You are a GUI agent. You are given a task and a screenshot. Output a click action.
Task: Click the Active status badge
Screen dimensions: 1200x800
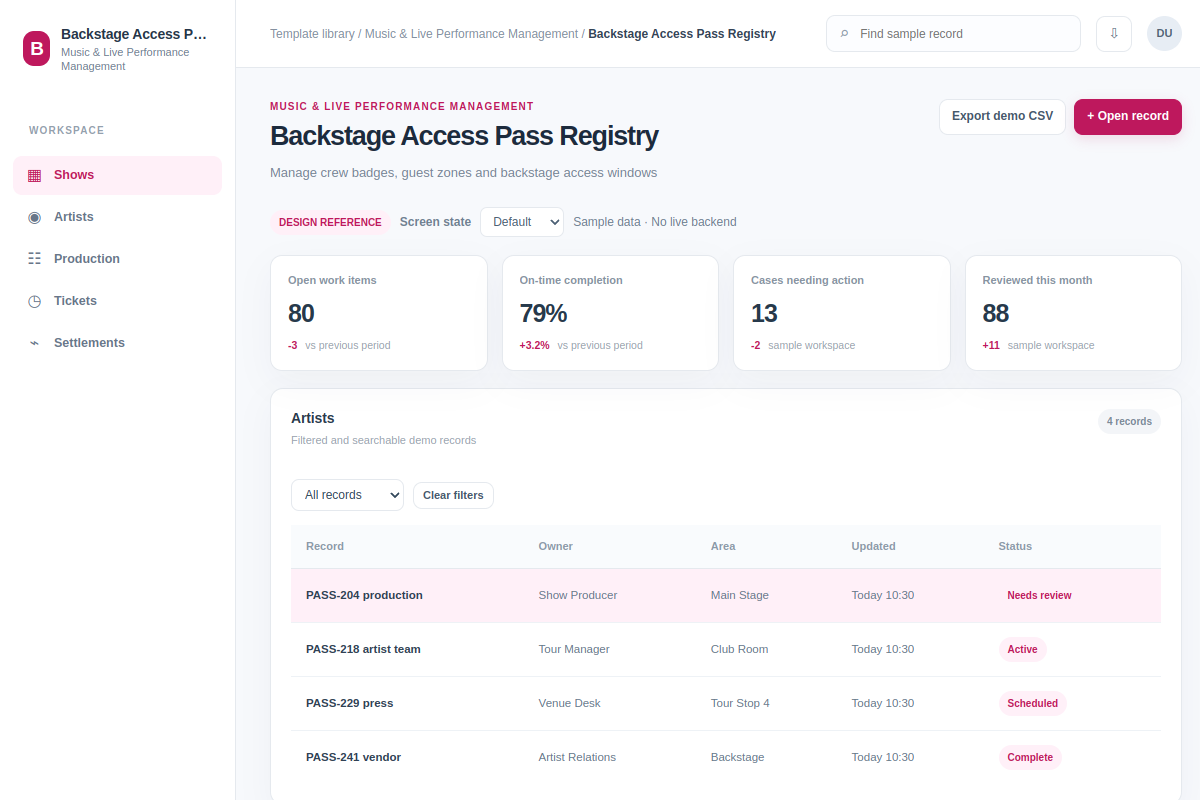[1022, 649]
